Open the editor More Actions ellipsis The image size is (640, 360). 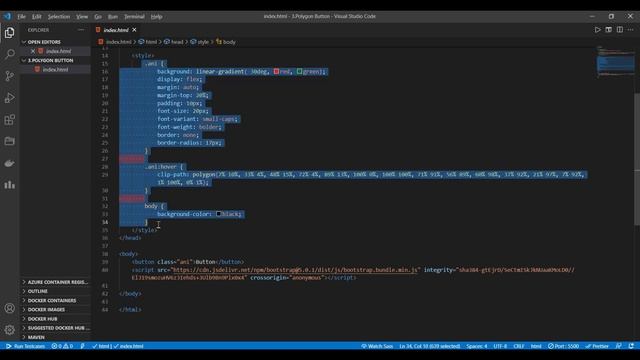[631, 30]
